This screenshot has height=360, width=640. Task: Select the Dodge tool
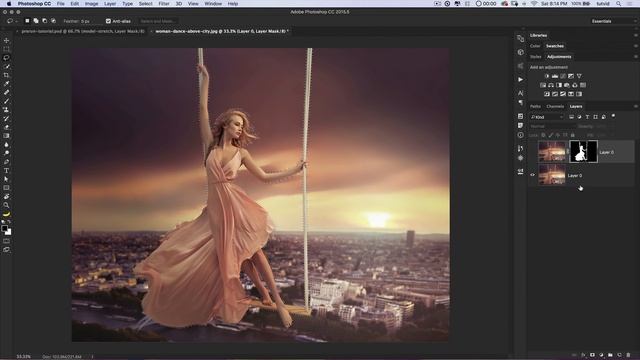pos(6,153)
